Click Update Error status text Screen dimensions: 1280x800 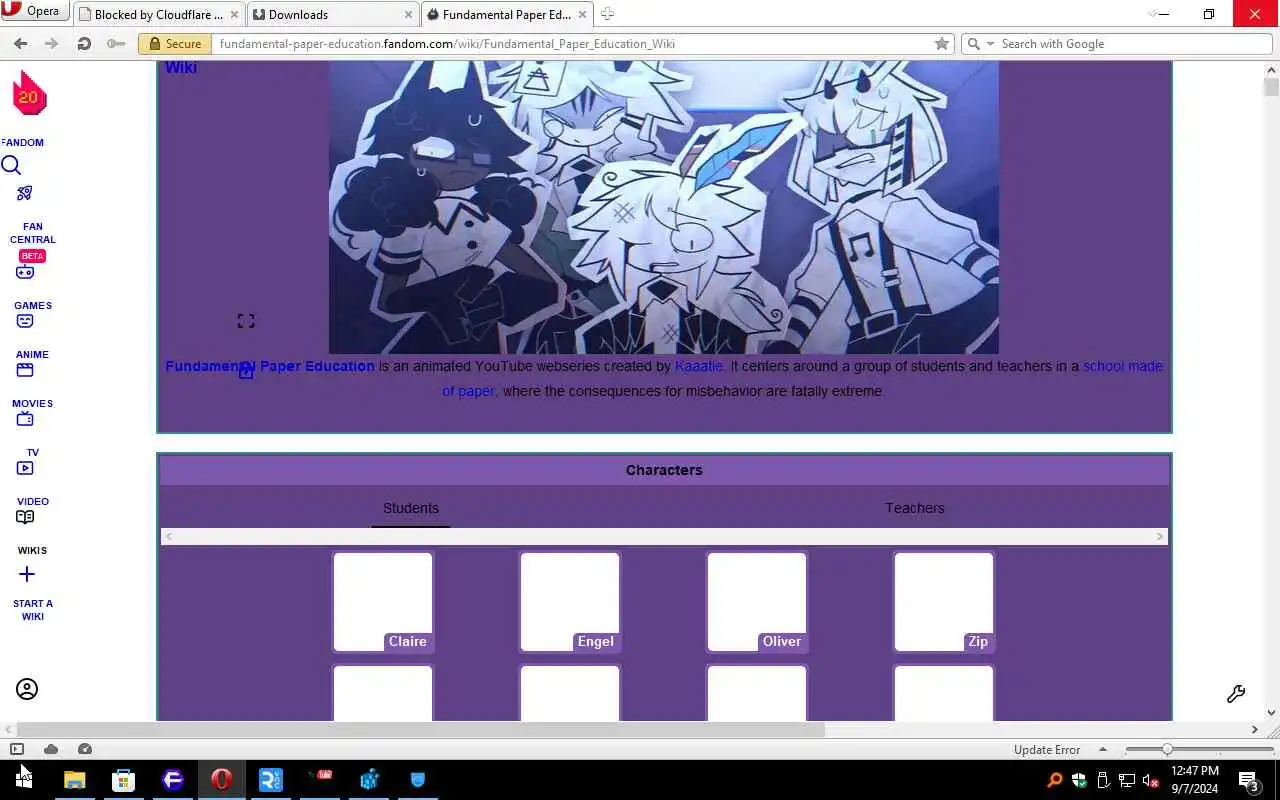point(1047,749)
